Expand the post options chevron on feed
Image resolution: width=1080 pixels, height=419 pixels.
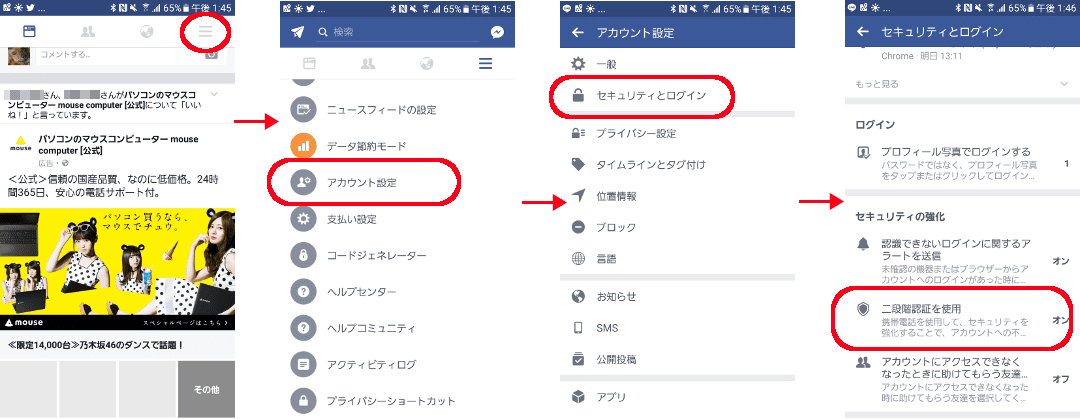tap(214, 94)
